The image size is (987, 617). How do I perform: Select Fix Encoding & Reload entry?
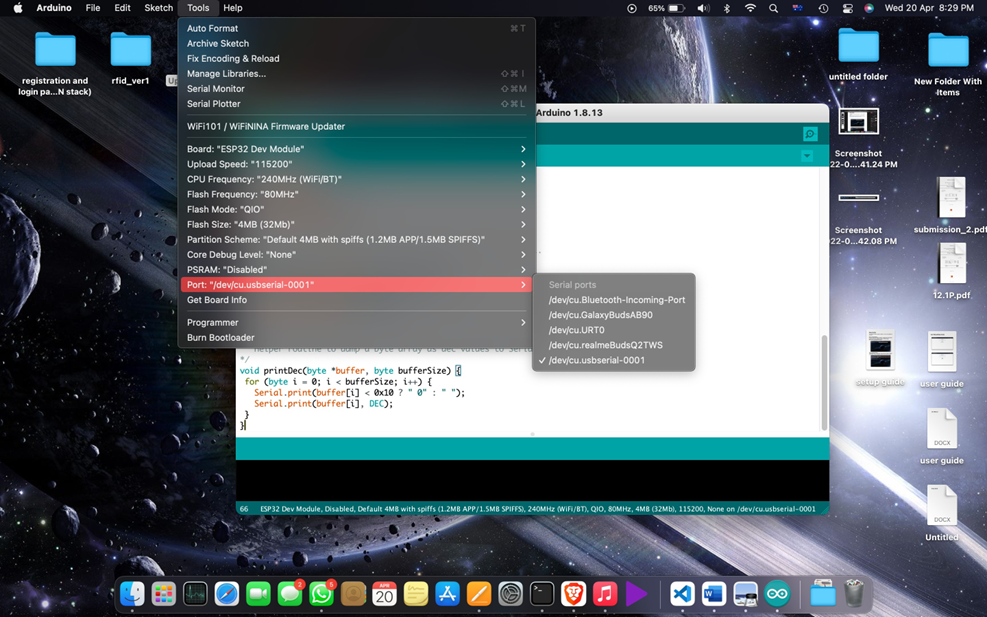pyautogui.click(x=356, y=59)
